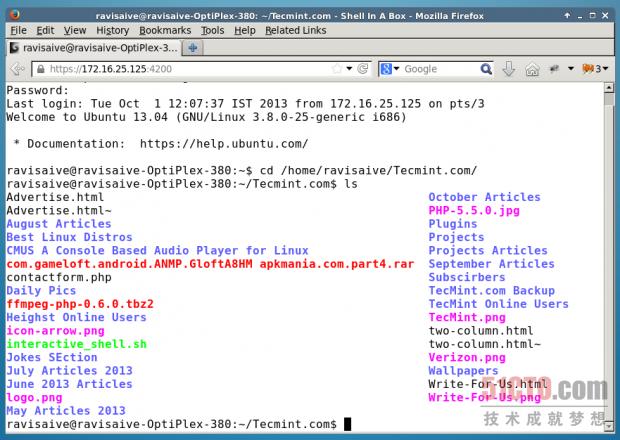Open the Bookmarks menu

[165, 30]
